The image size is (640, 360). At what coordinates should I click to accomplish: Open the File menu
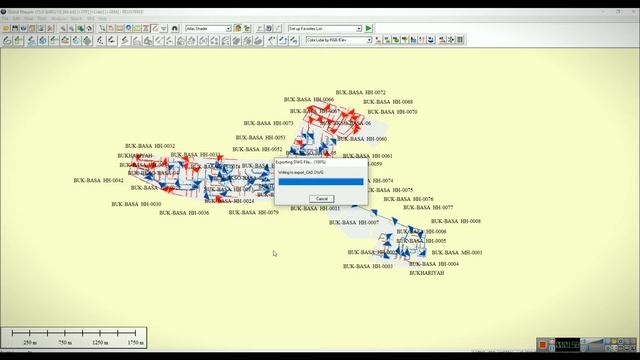[5, 18]
